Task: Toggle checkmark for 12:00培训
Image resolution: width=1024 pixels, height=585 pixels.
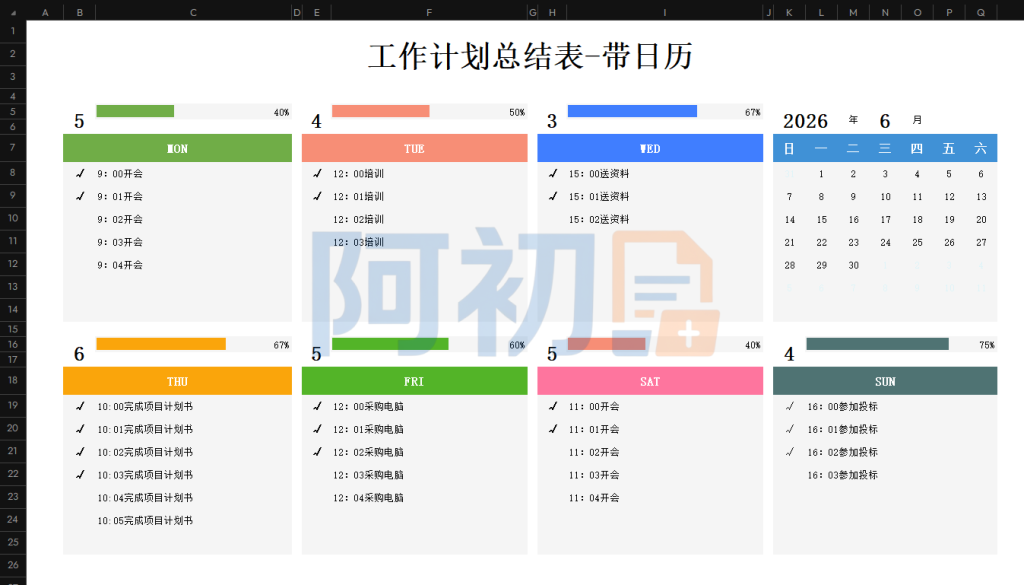Action: [x=317, y=174]
